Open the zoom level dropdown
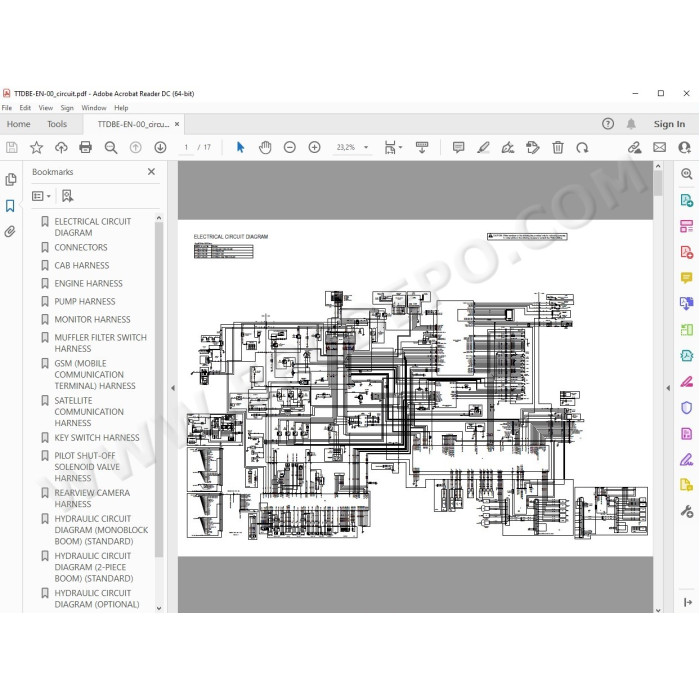Screen dimensions: 700x700 (x=366, y=147)
